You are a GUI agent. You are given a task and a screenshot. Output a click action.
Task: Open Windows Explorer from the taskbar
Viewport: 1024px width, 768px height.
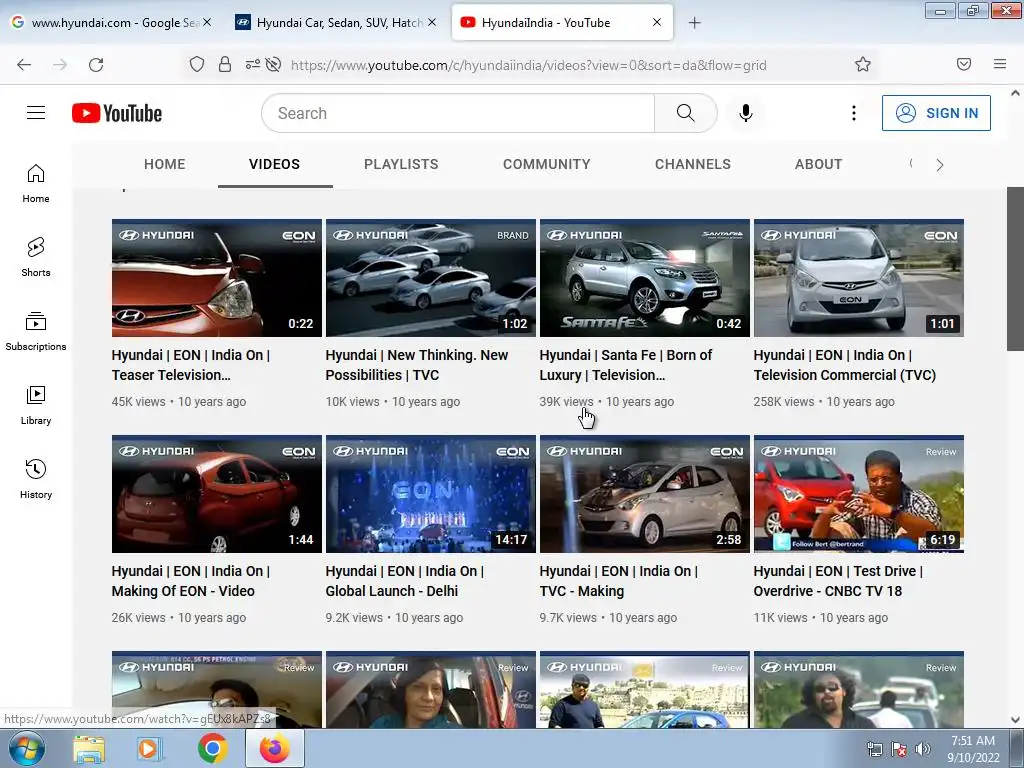[89, 749]
